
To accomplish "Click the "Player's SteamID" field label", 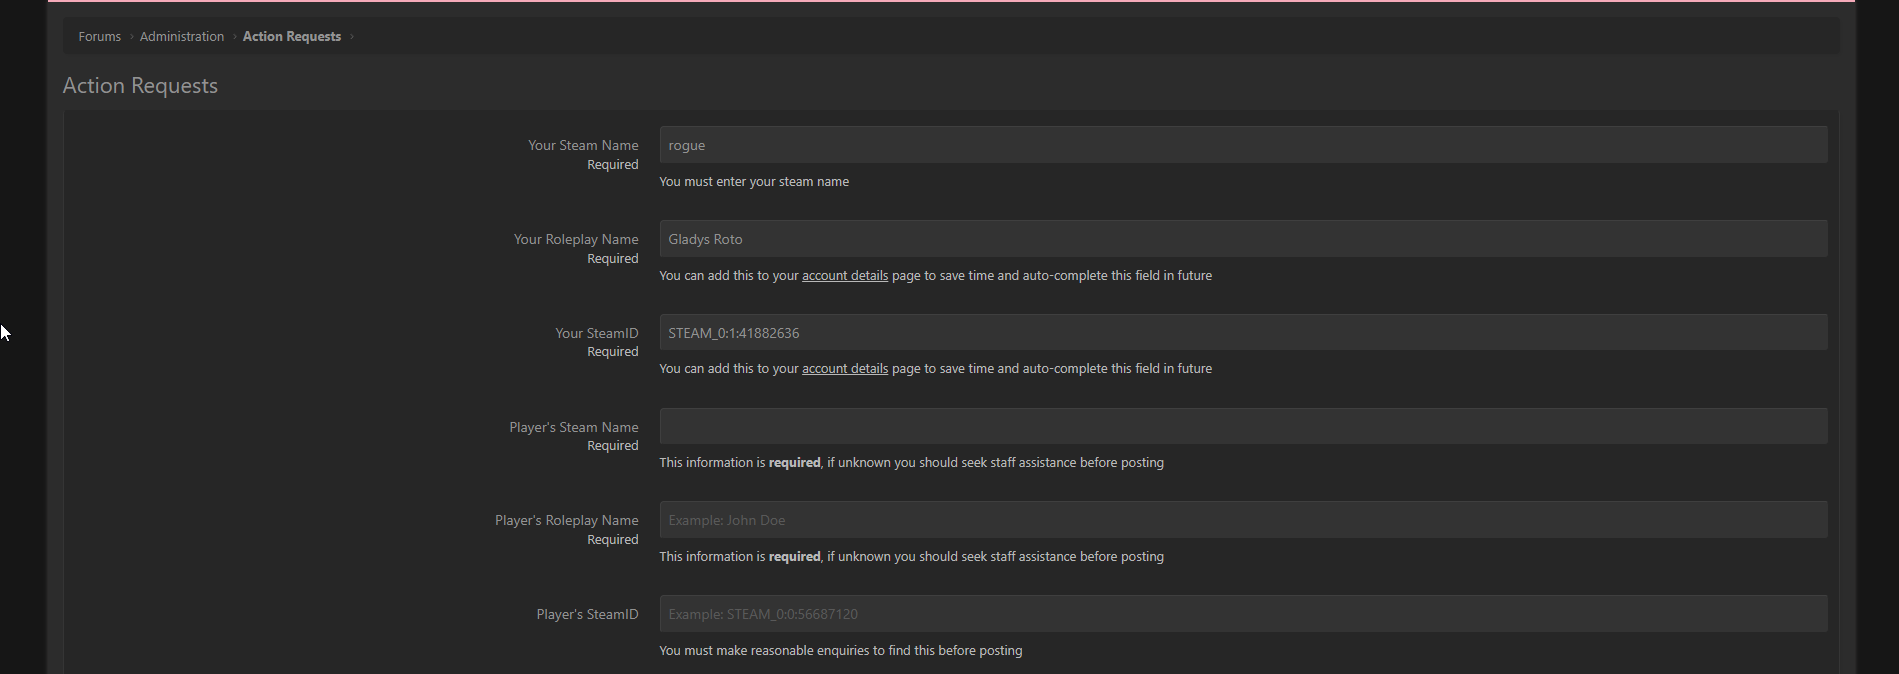I will 586,615.
